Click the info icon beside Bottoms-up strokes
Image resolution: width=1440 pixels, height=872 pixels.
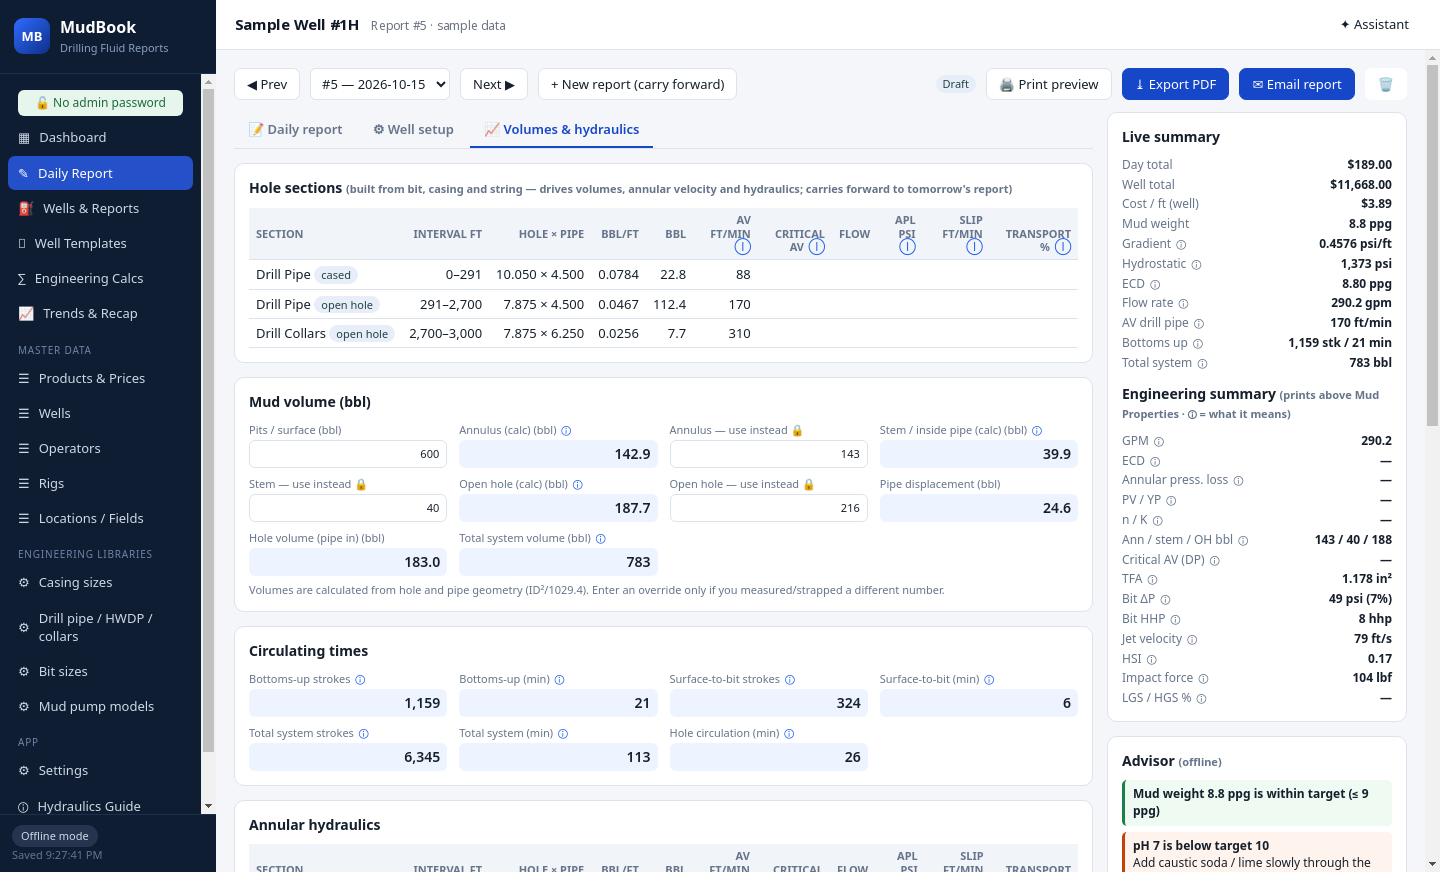tap(360, 680)
